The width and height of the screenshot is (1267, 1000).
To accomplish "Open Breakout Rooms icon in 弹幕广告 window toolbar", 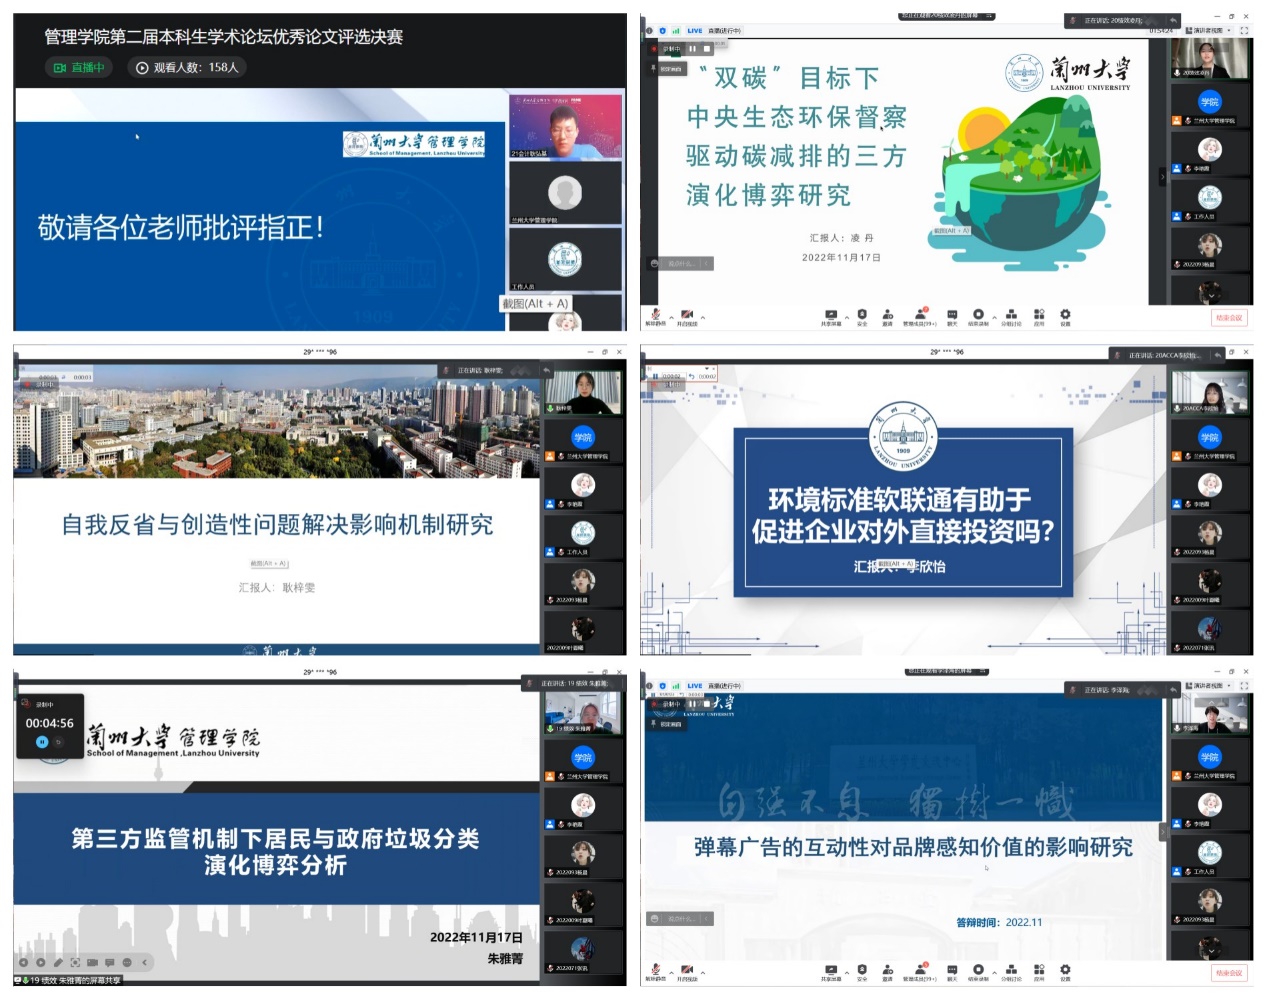I will coord(1011,970).
